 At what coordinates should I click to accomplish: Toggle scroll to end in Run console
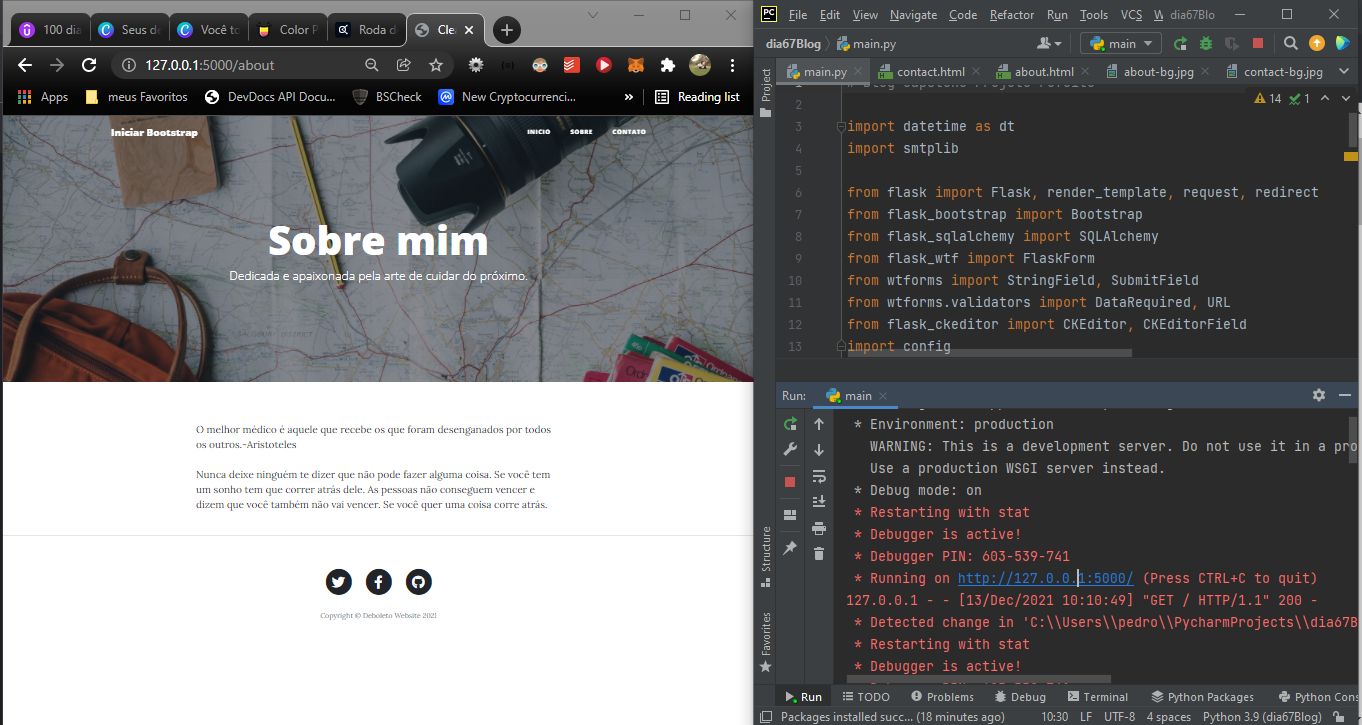click(x=819, y=501)
